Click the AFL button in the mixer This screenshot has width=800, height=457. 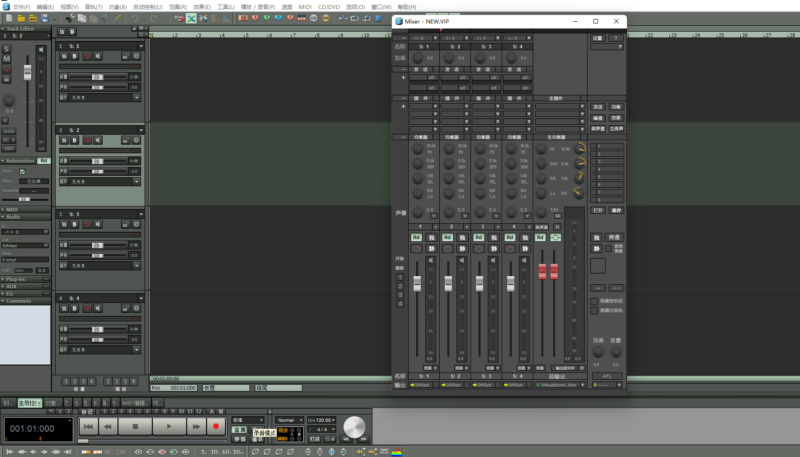tap(606, 376)
